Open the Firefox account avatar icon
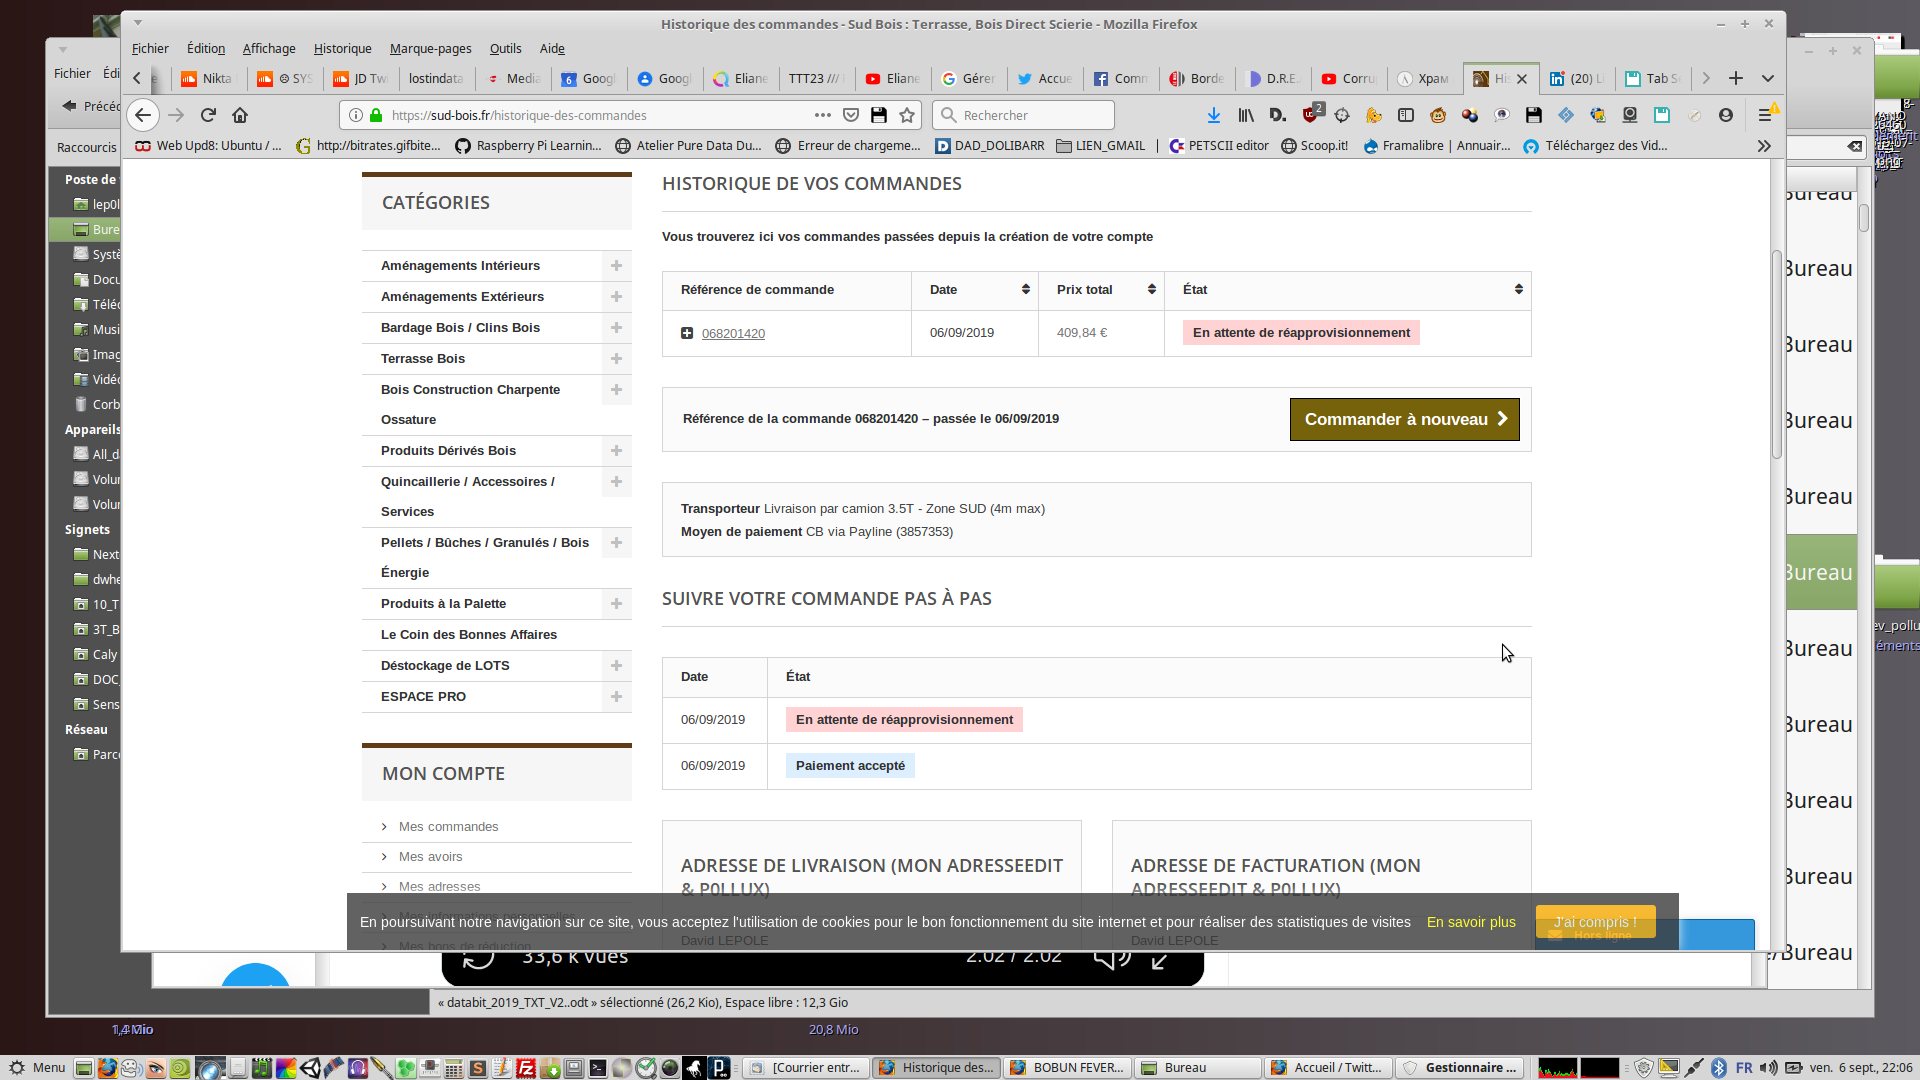1920x1080 pixels. 1725,115
